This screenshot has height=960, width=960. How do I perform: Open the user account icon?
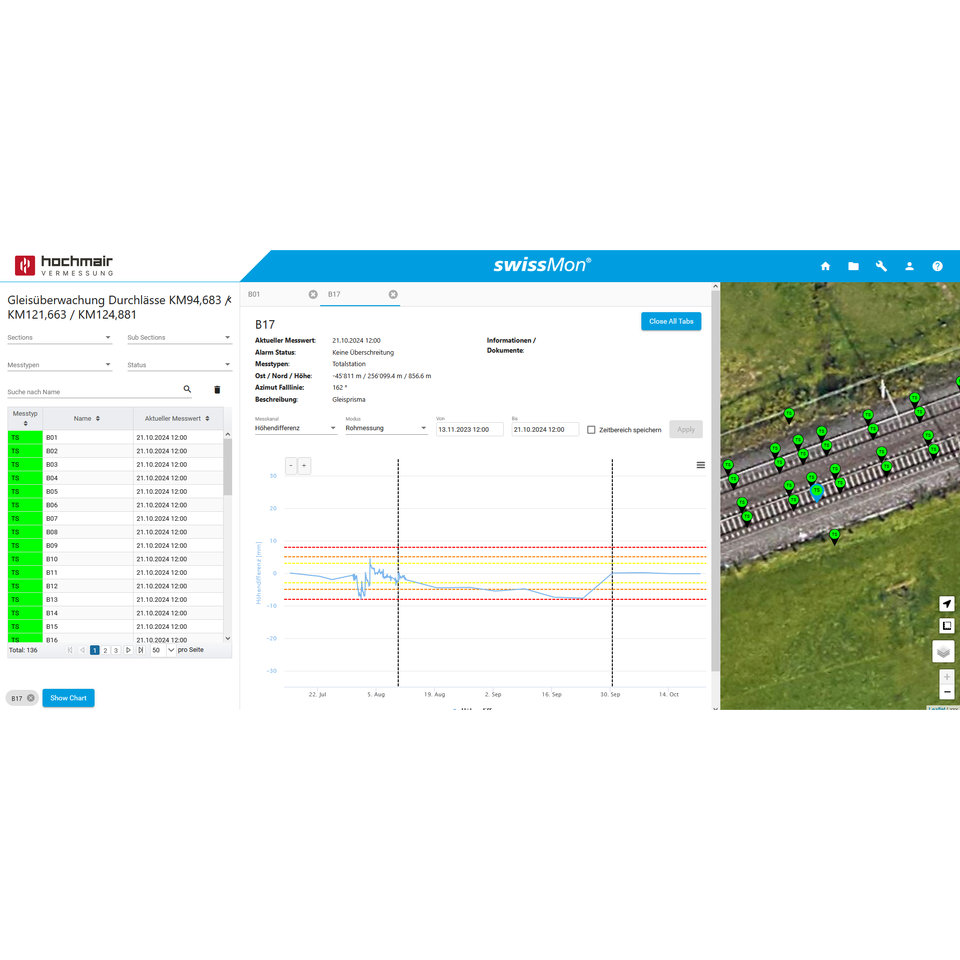(909, 266)
